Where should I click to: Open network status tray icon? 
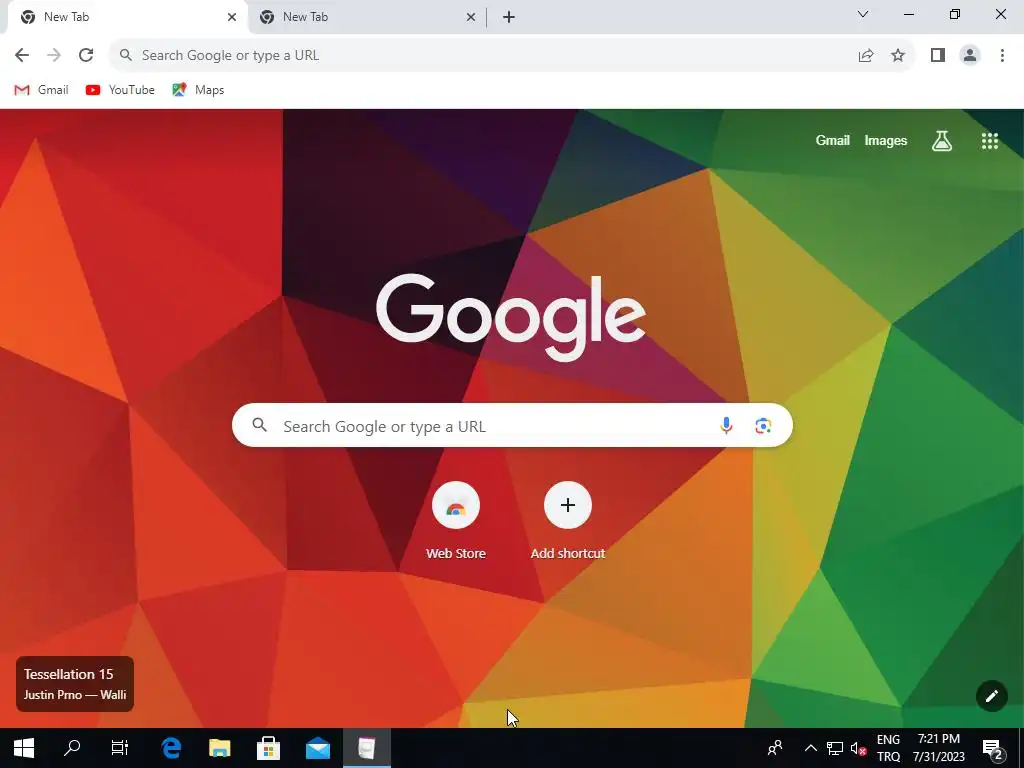(x=835, y=748)
